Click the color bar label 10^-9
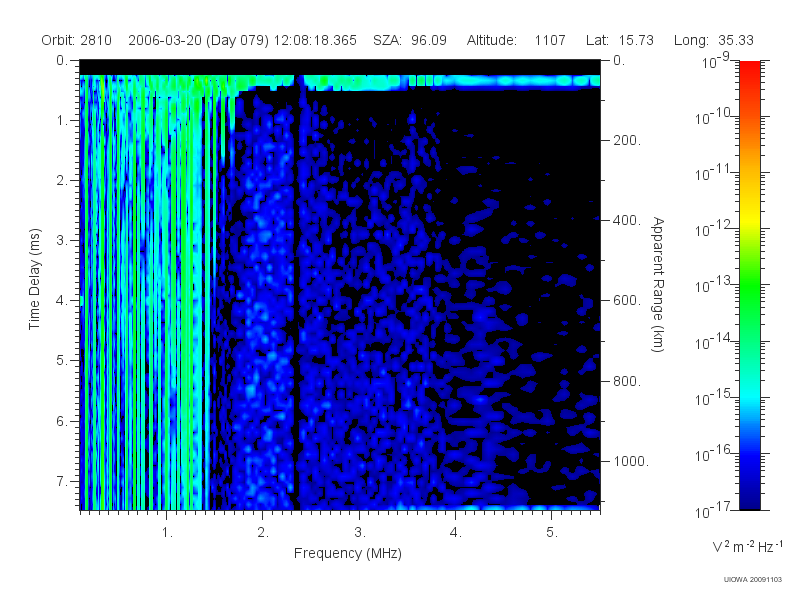Screen dimensions: 800x600 pyautogui.click(x=716, y=61)
